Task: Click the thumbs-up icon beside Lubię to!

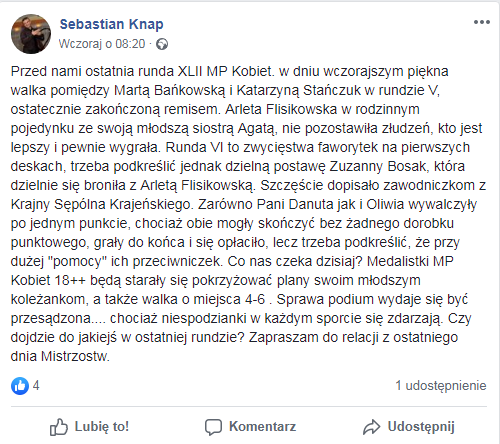Action: 59,427
